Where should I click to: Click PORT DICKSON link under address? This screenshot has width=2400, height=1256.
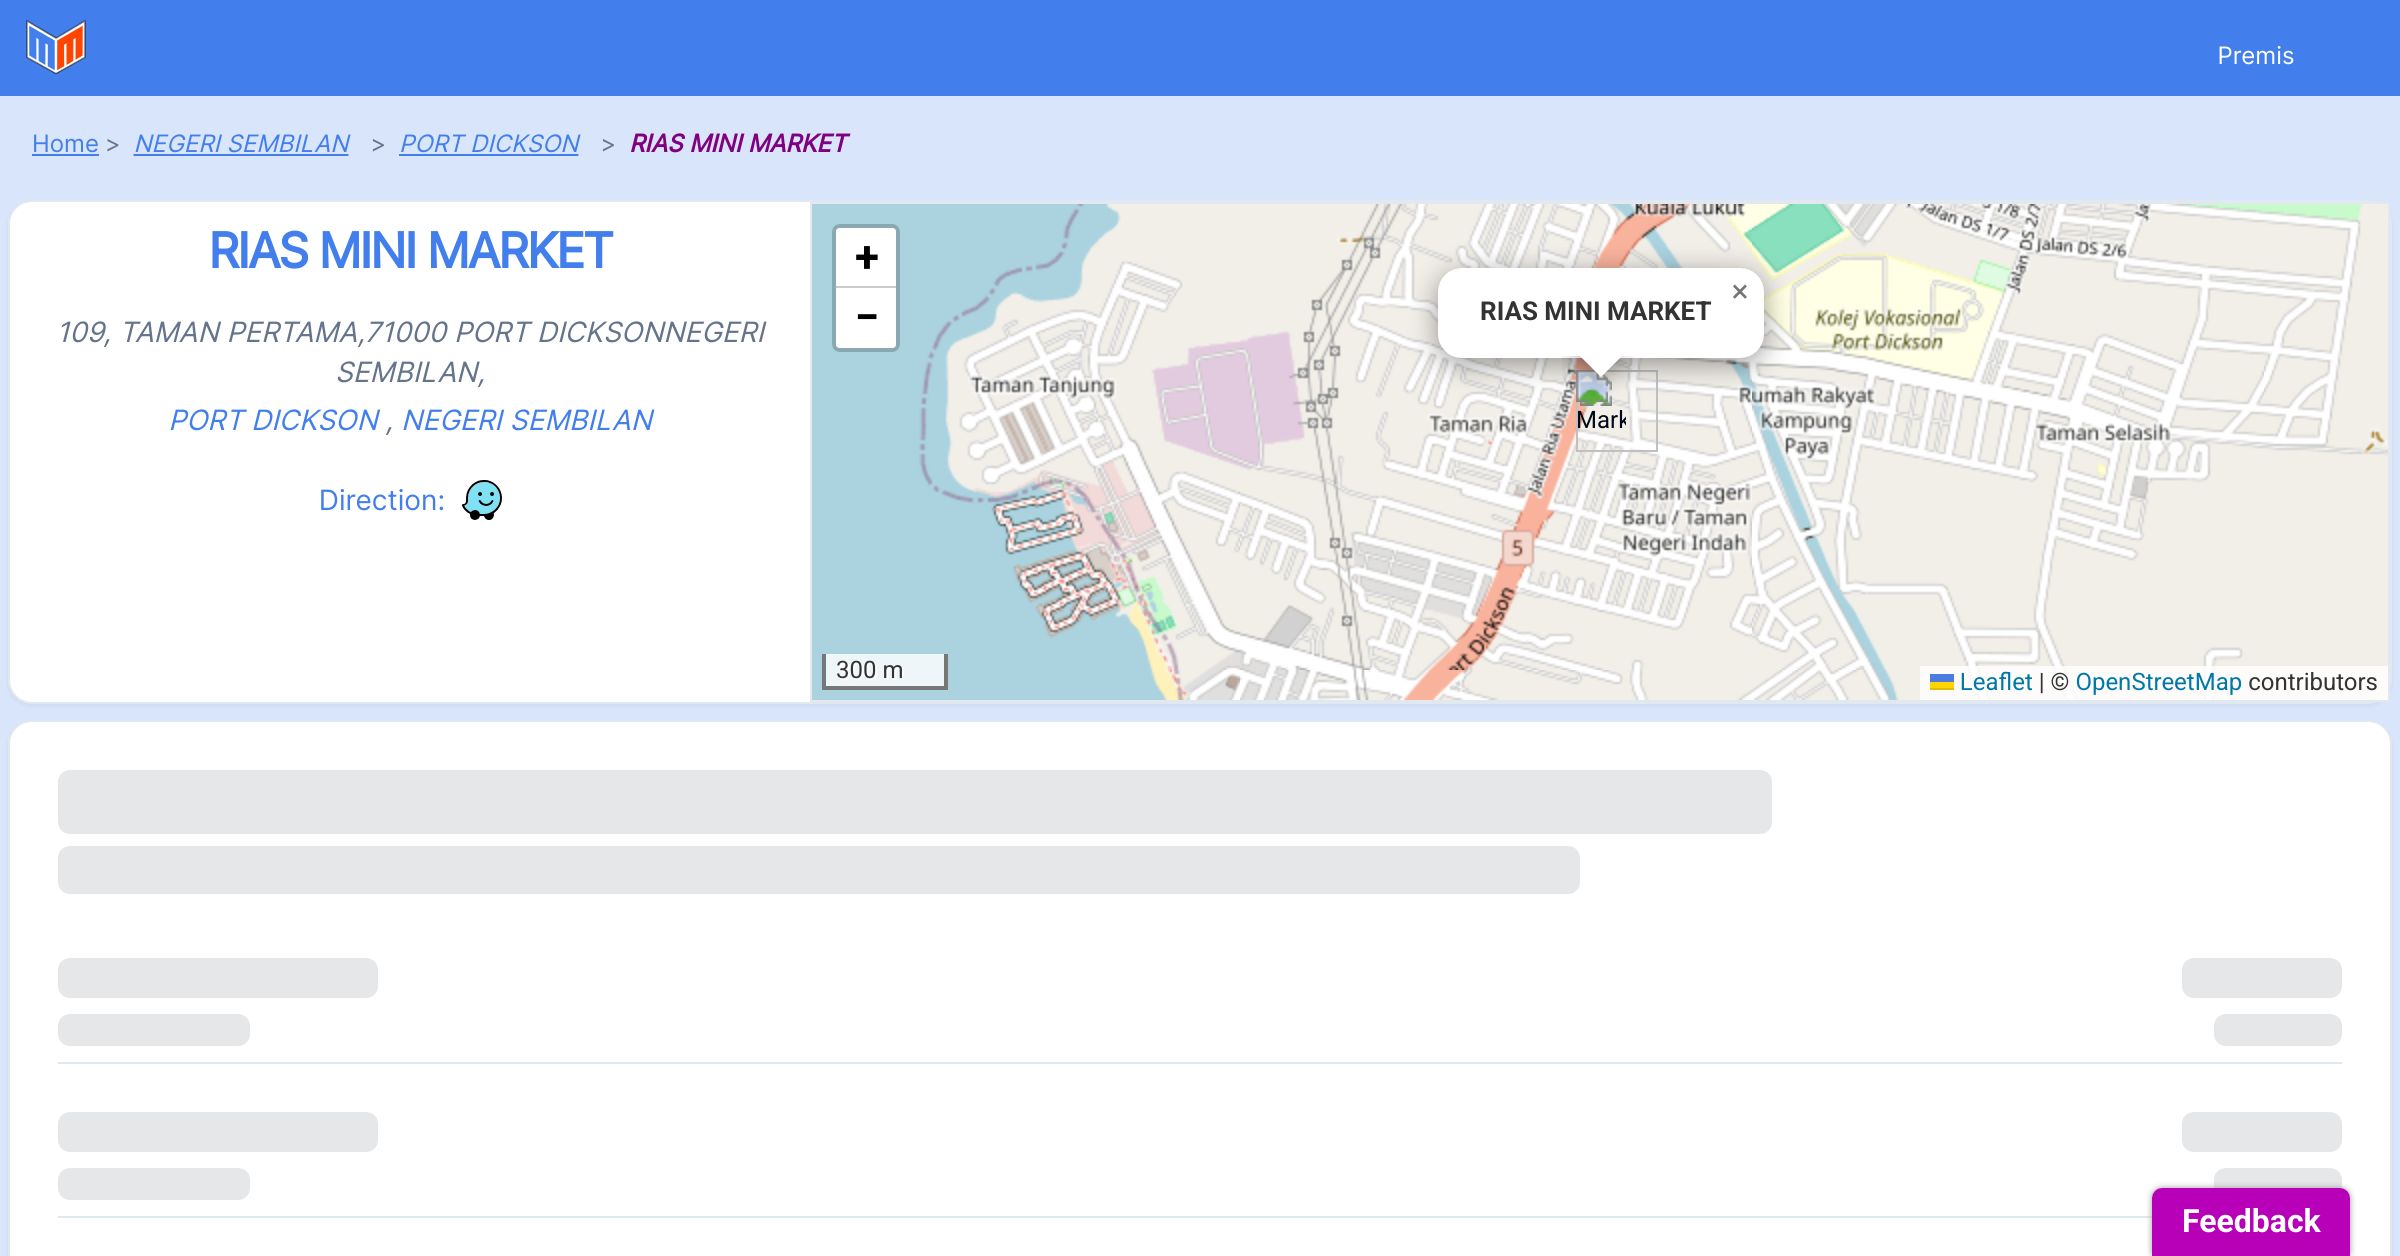[275, 420]
